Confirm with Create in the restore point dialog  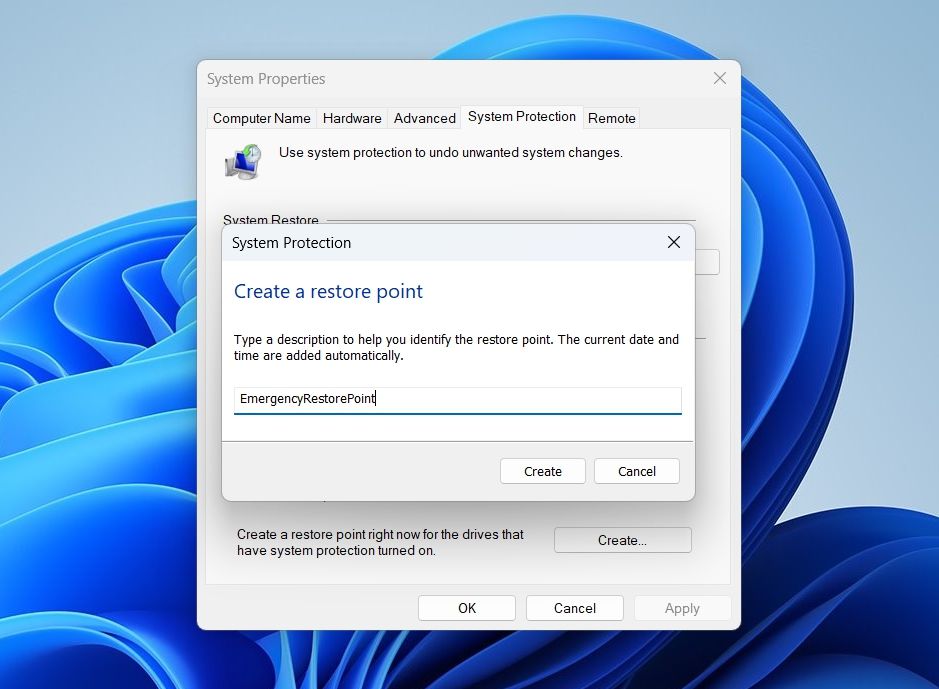(543, 471)
